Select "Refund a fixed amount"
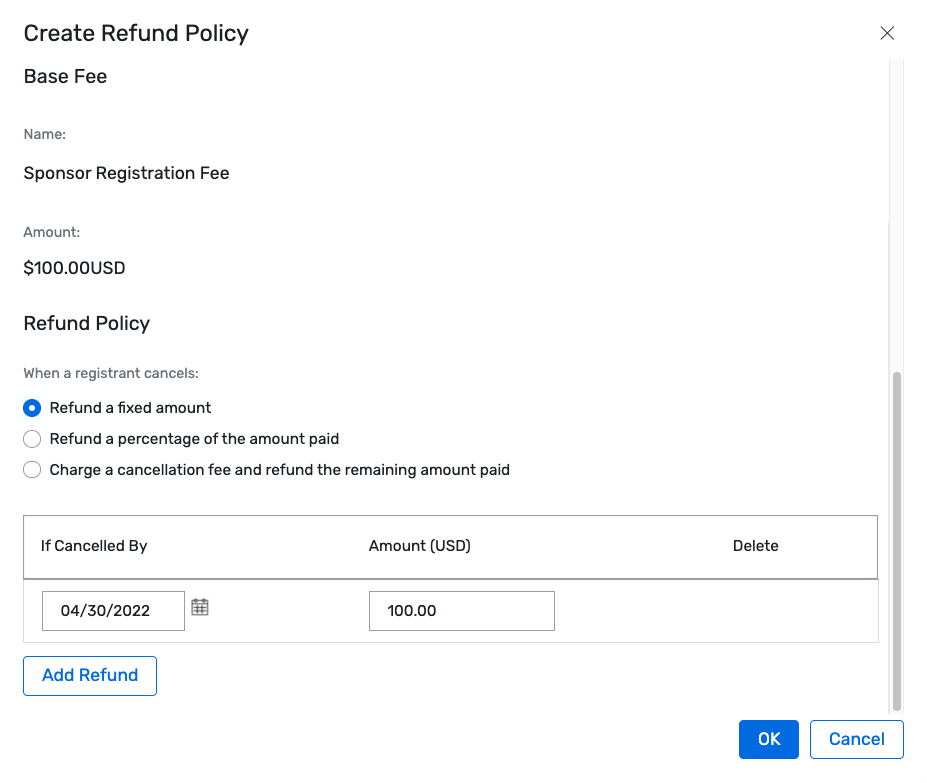The image size is (927, 783). [31, 408]
